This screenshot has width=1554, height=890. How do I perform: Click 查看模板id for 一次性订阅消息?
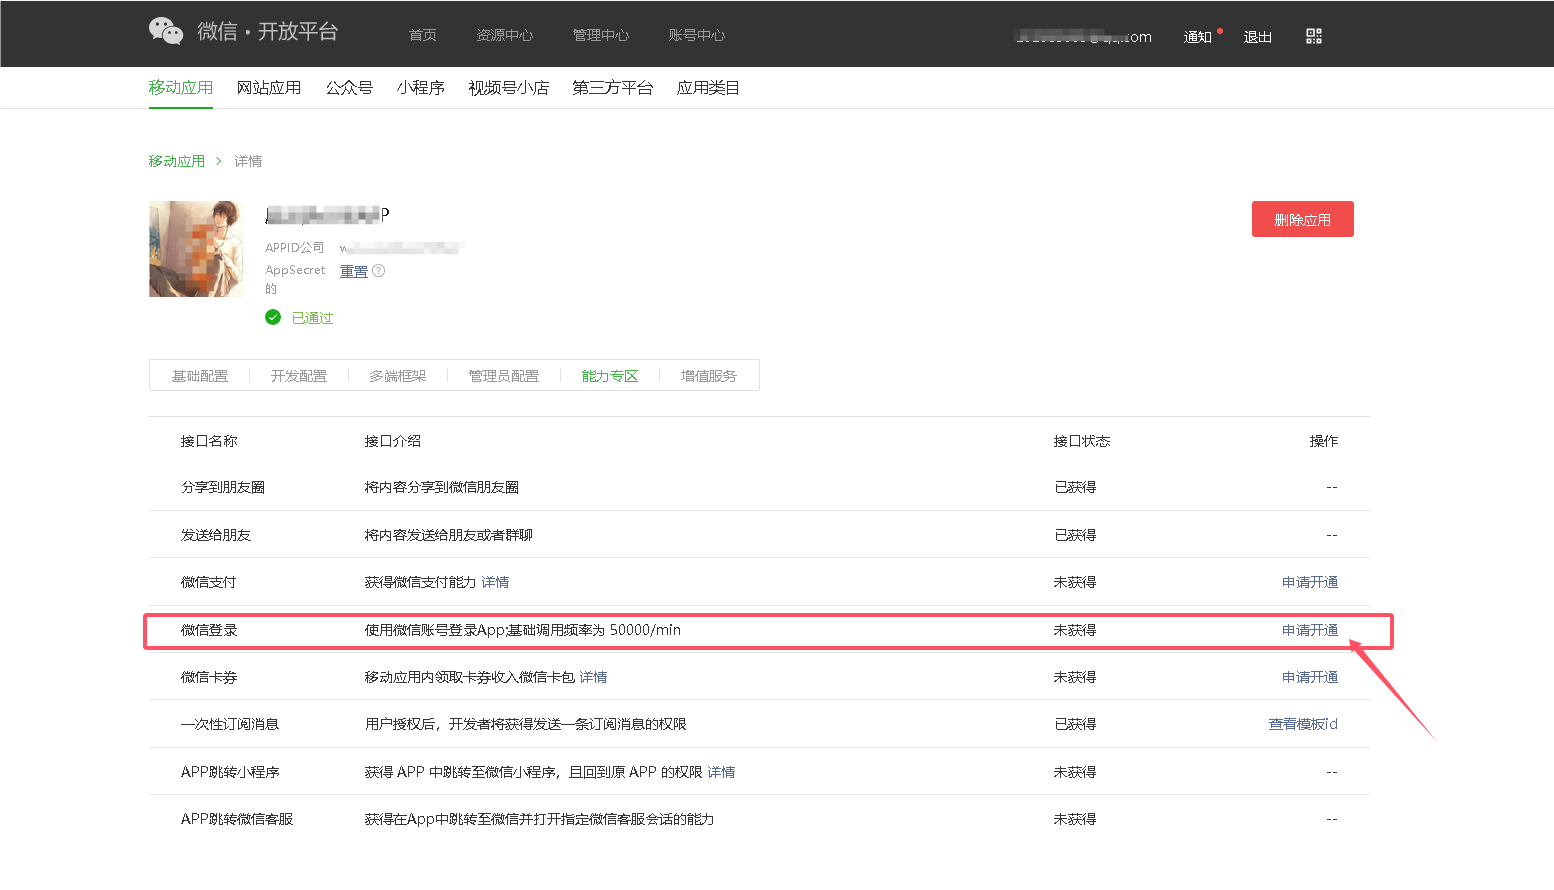click(1303, 724)
